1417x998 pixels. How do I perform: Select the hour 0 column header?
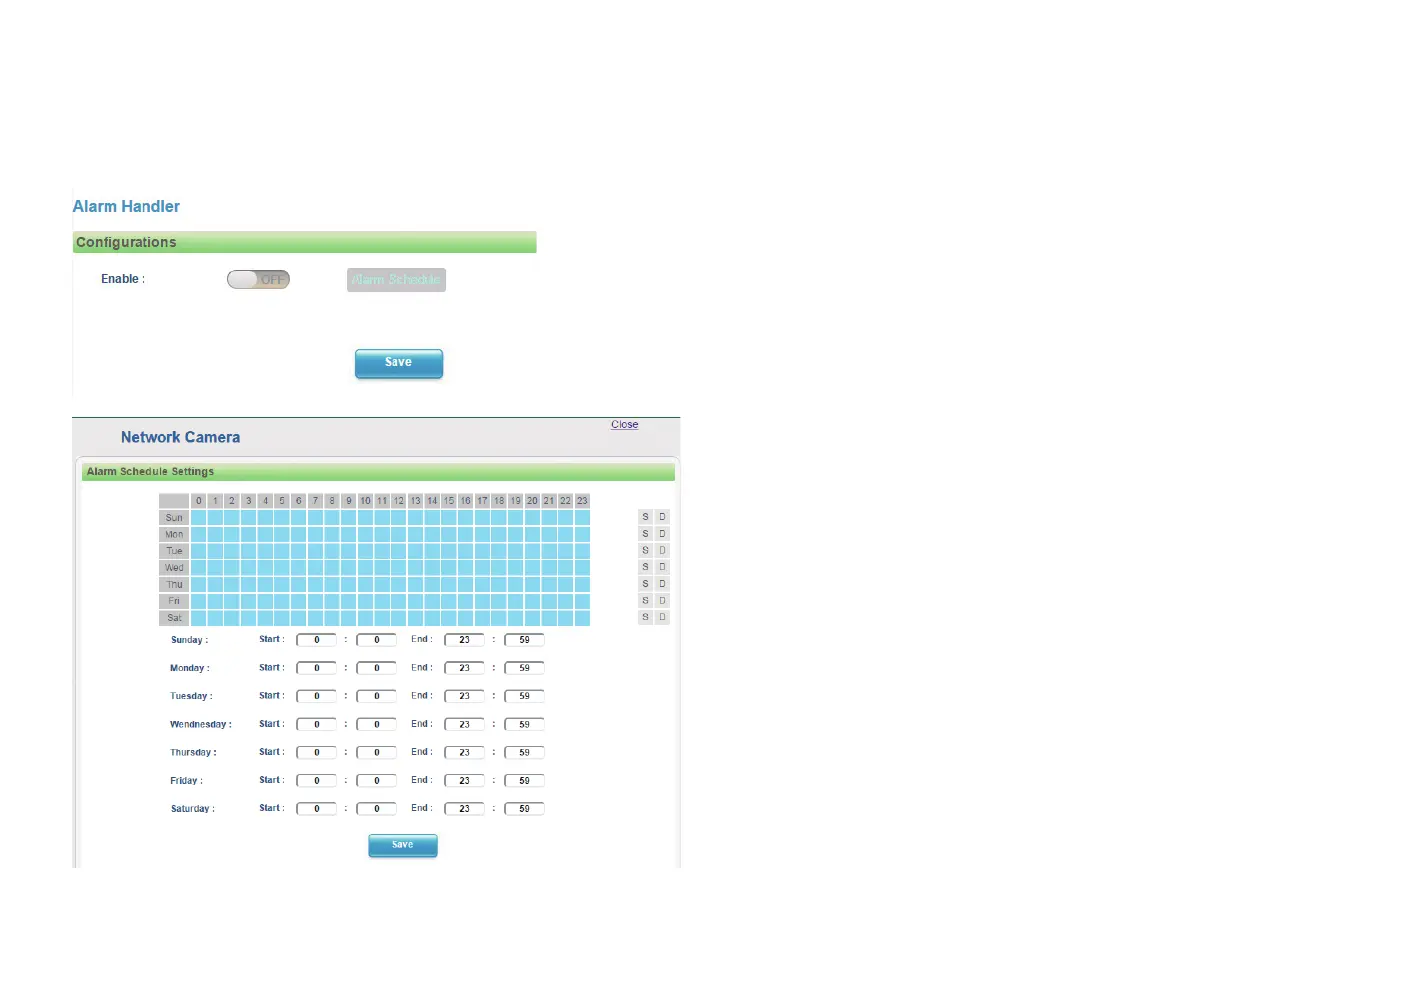click(199, 501)
